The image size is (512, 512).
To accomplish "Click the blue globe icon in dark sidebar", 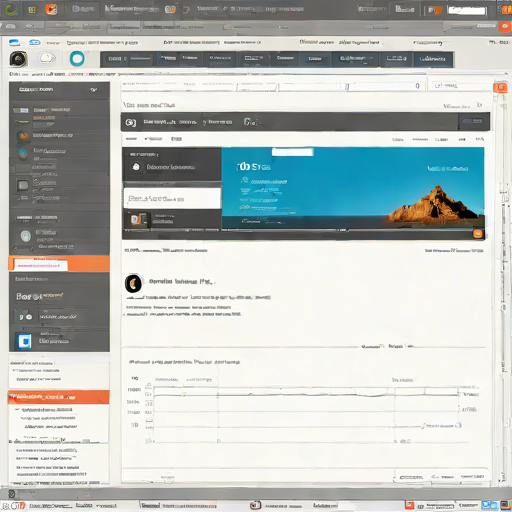I will tap(23, 153).
